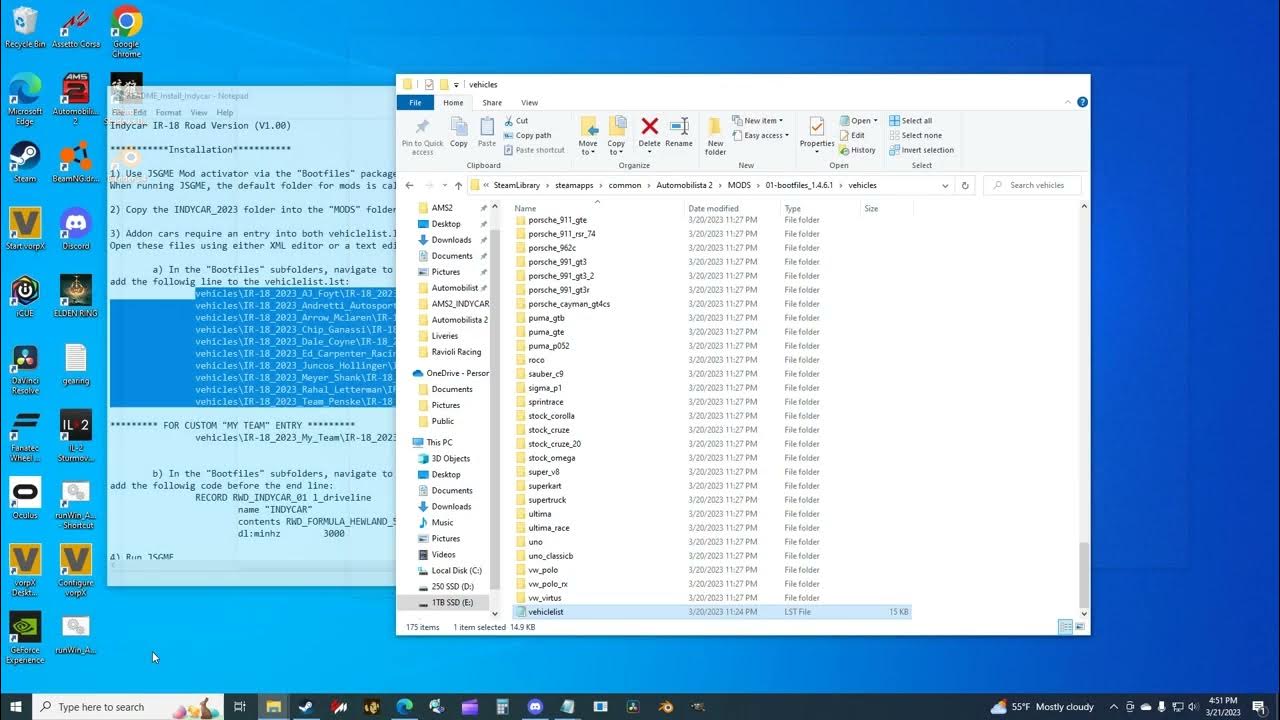
Task: Click Select none
Action: pyautogui.click(x=914, y=135)
